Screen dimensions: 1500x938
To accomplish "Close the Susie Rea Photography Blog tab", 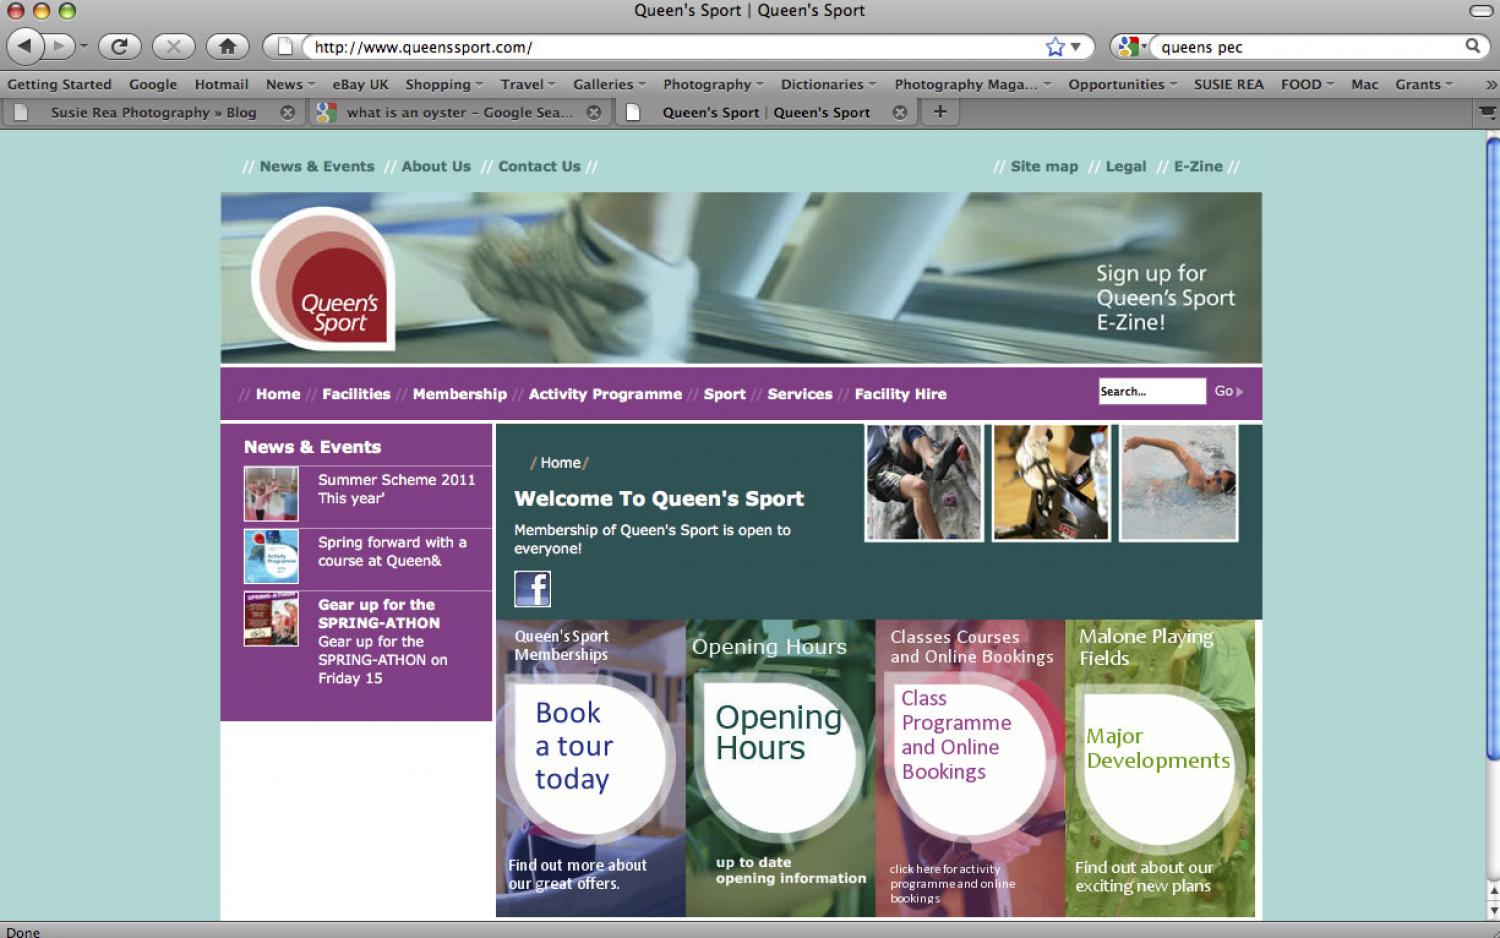I will click(288, 113).
